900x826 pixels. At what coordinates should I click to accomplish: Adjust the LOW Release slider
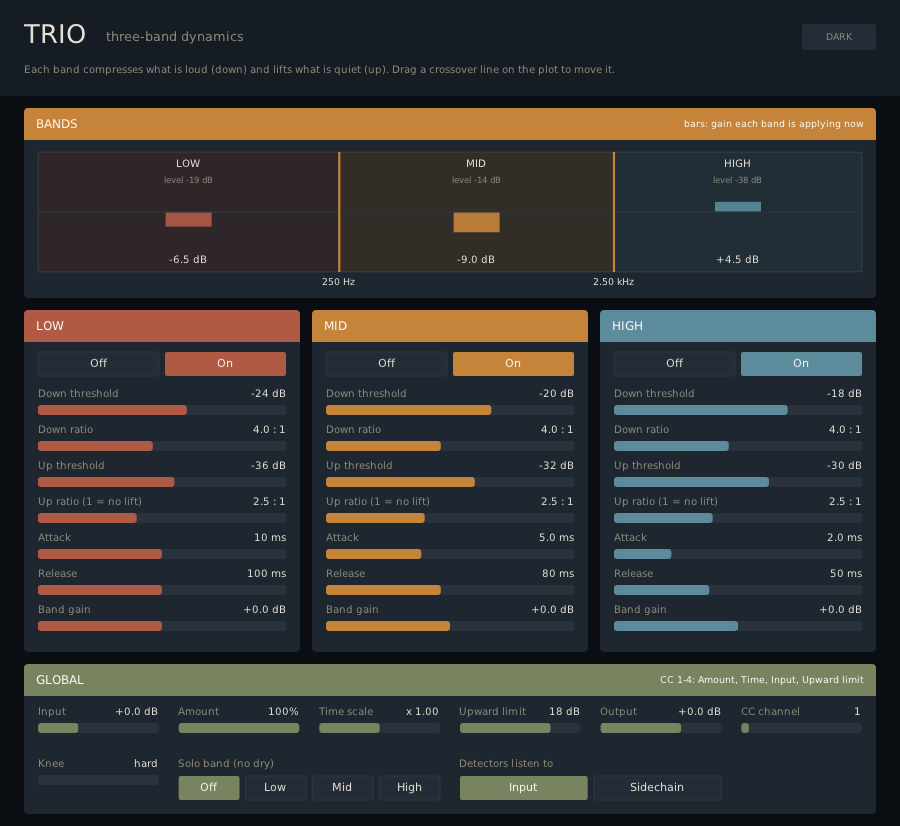162,590
